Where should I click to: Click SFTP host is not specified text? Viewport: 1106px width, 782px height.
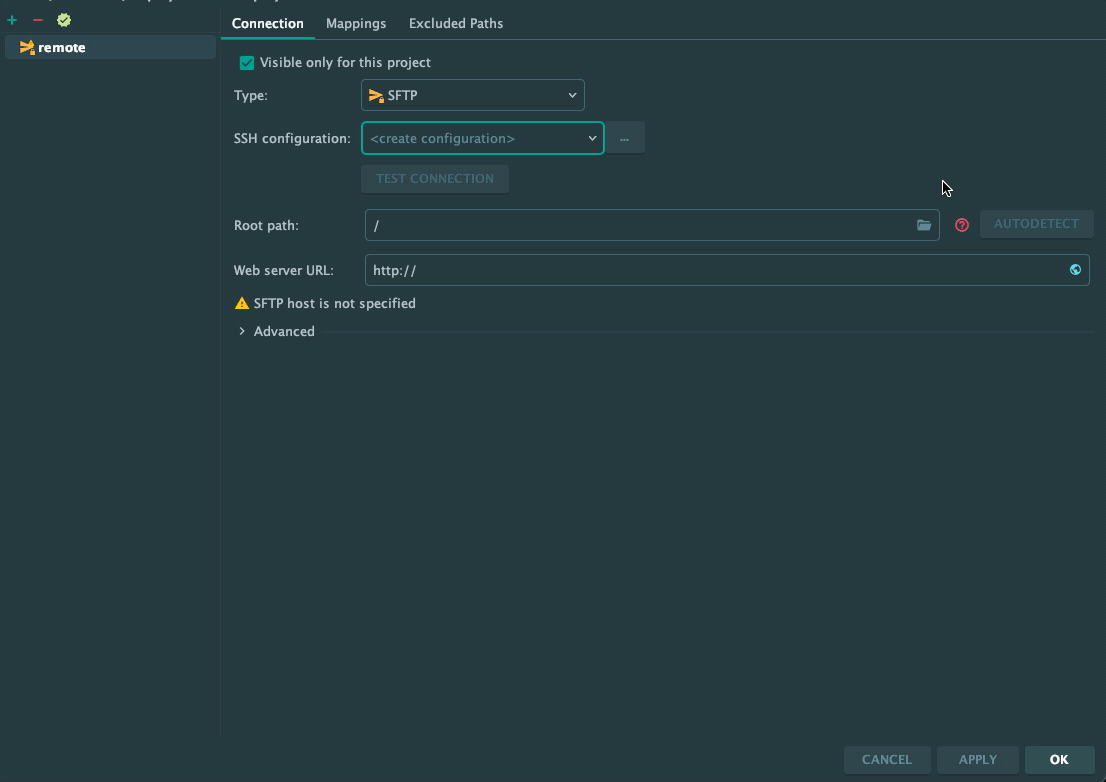coord(334,303)
